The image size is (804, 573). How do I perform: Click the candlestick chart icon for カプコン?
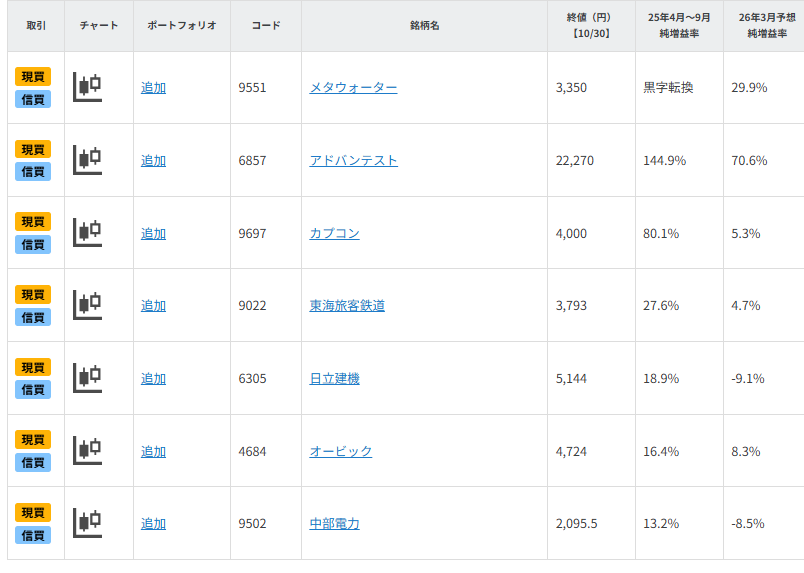(88, 233)
